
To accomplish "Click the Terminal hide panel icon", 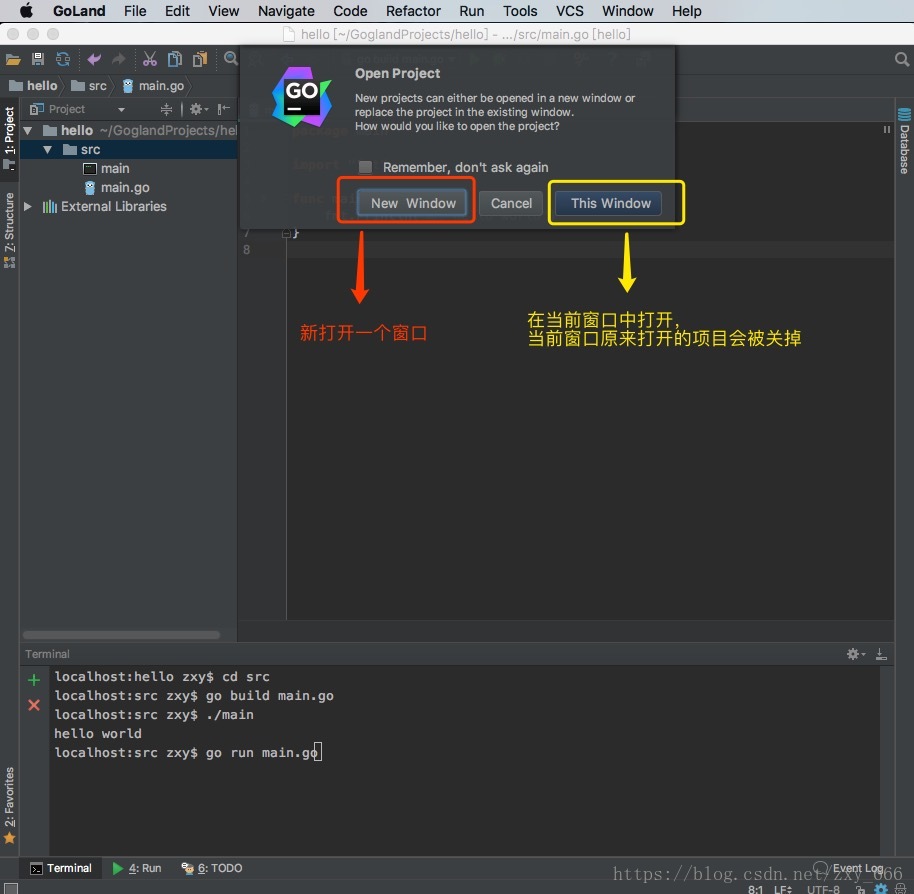I will pos(881,654).
